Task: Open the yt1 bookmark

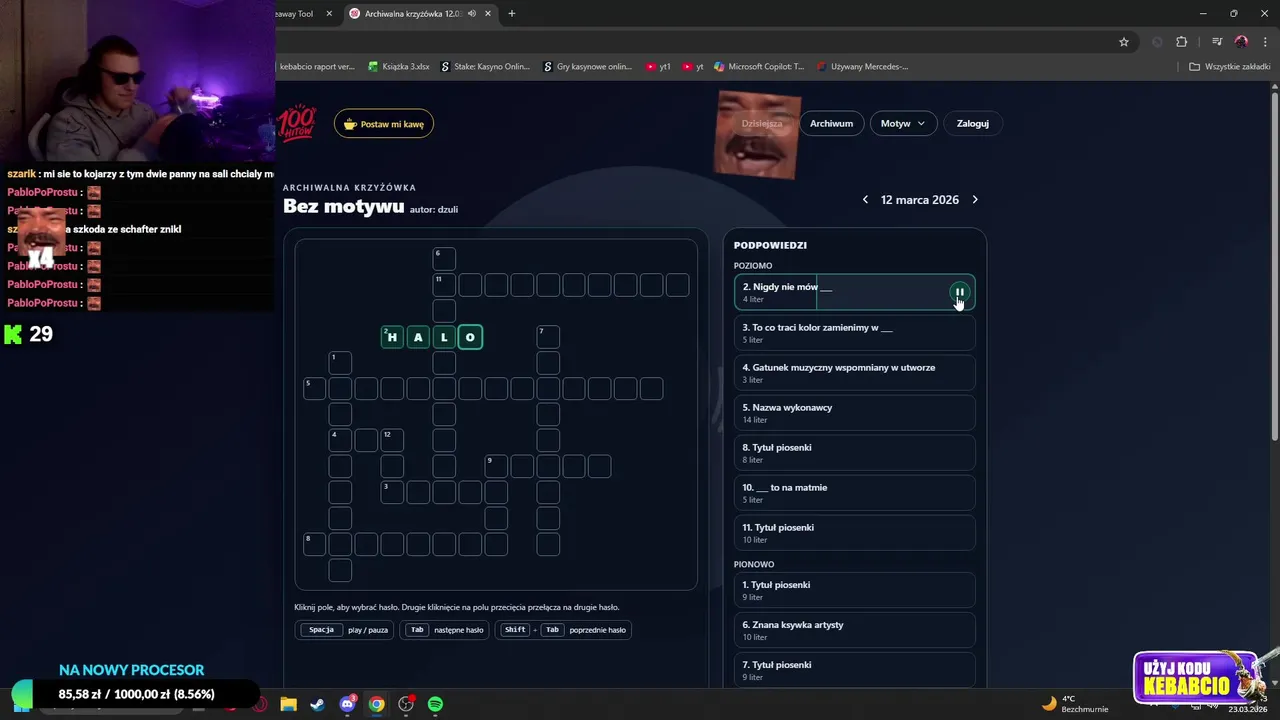Action: click(x=658, y=67)
